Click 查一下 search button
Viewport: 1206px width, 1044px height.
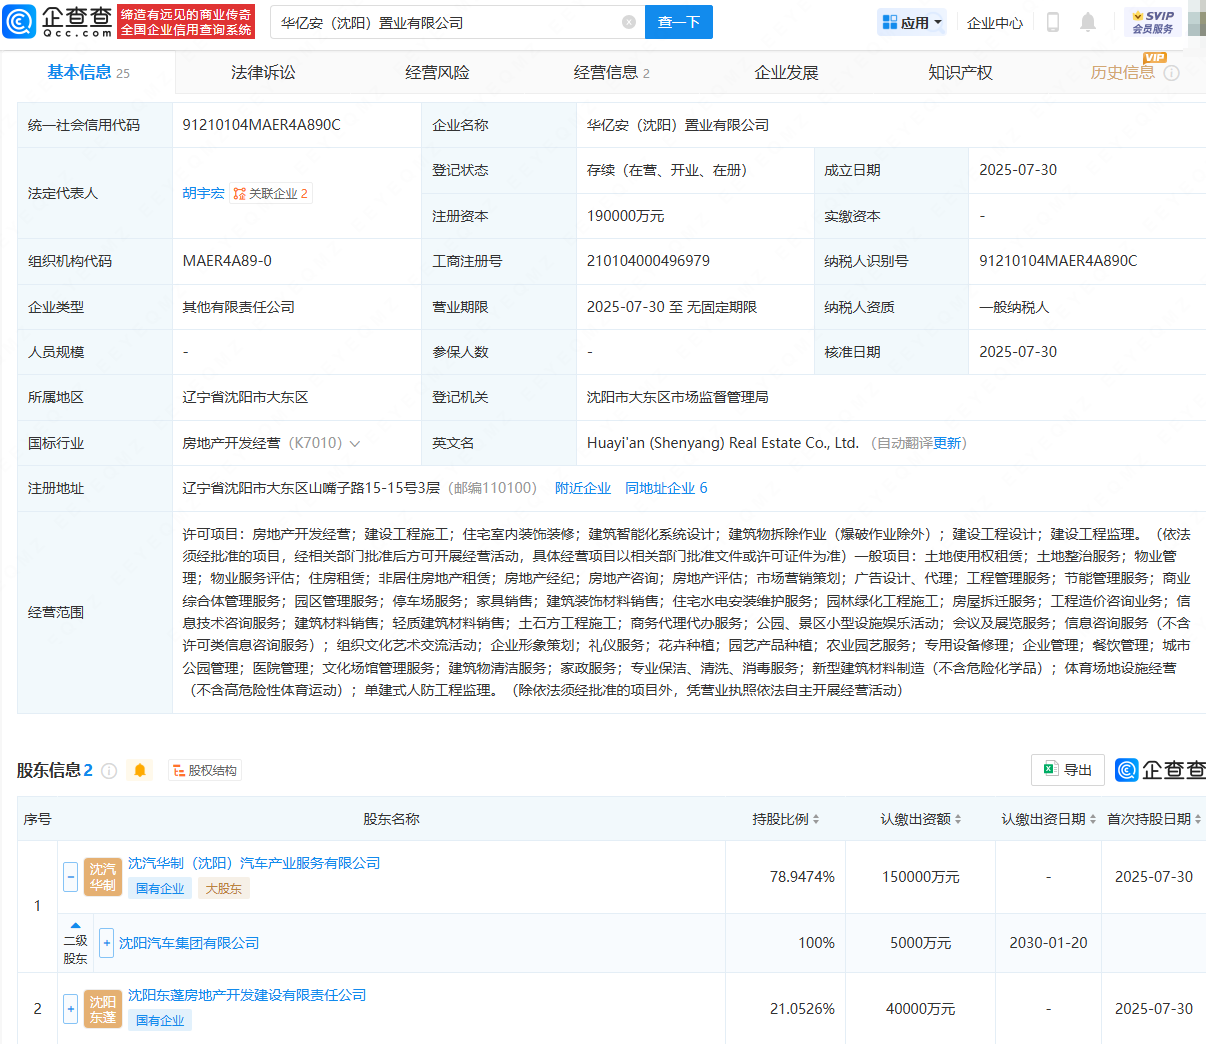pyautogui.click(x=679, y=22)
